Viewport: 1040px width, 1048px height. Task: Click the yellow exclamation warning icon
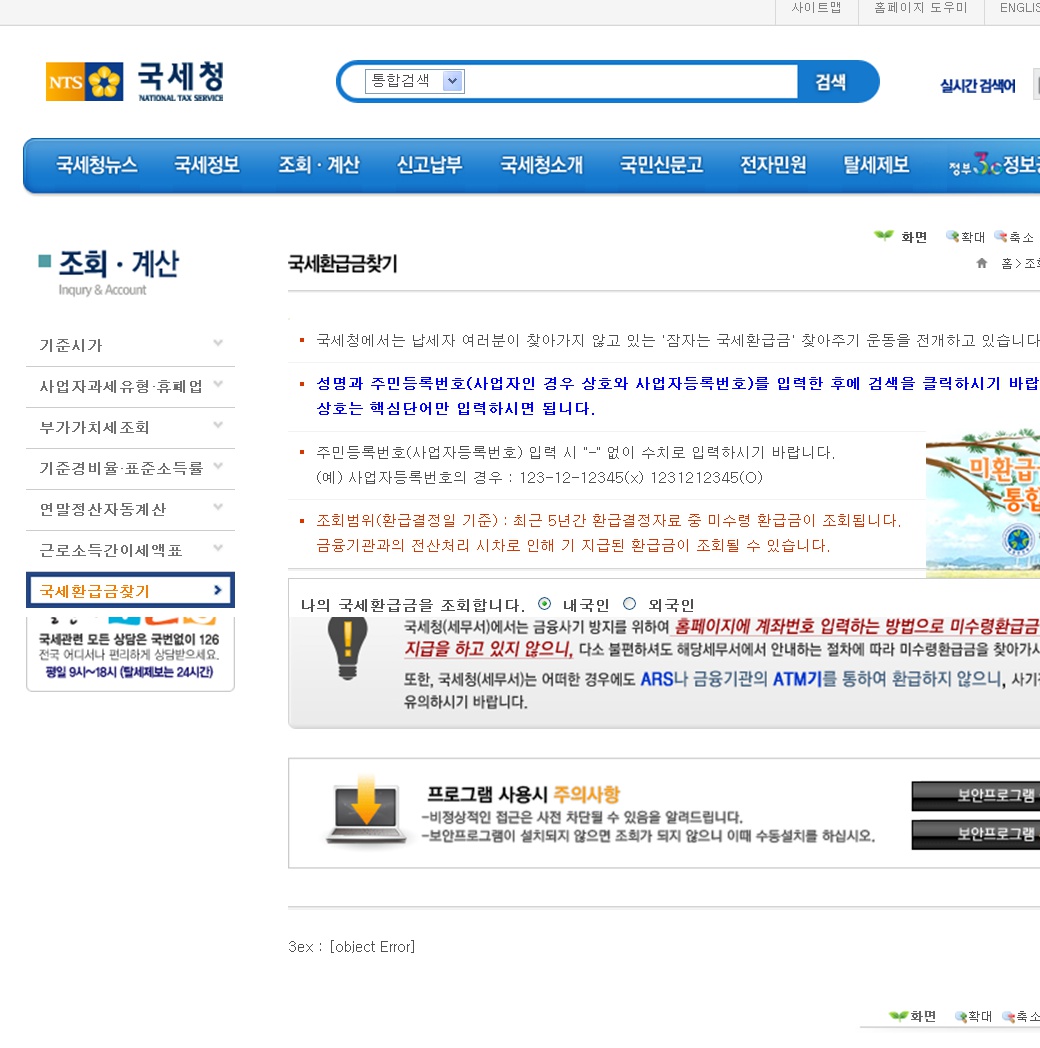pyautogui.click(x=347, y=647)
